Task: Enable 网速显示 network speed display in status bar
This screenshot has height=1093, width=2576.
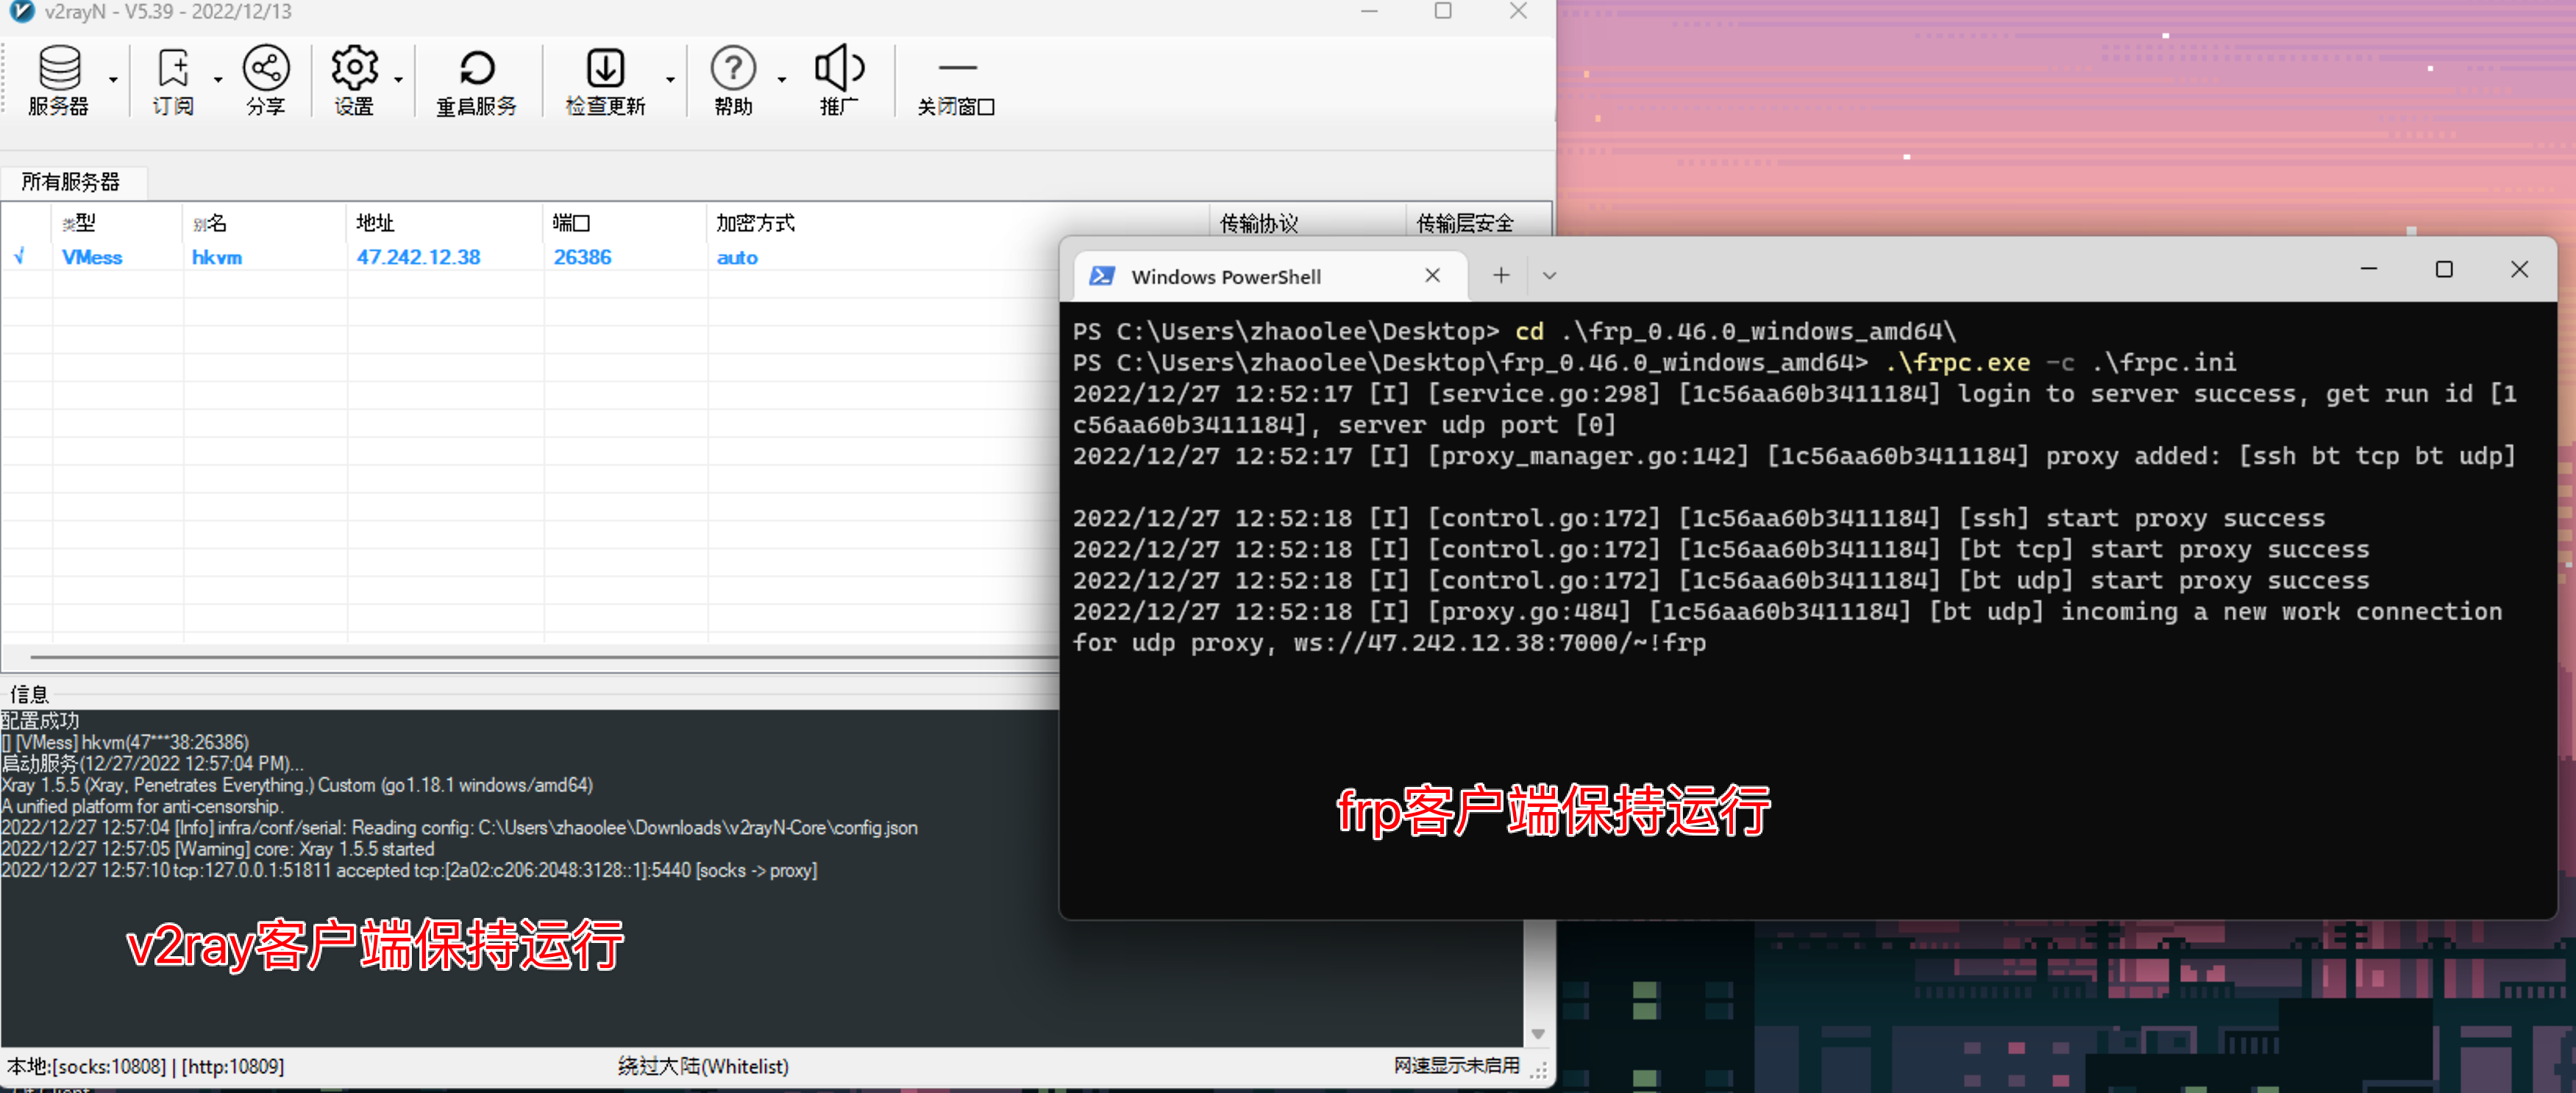Action: [x=1455, y=1066]
